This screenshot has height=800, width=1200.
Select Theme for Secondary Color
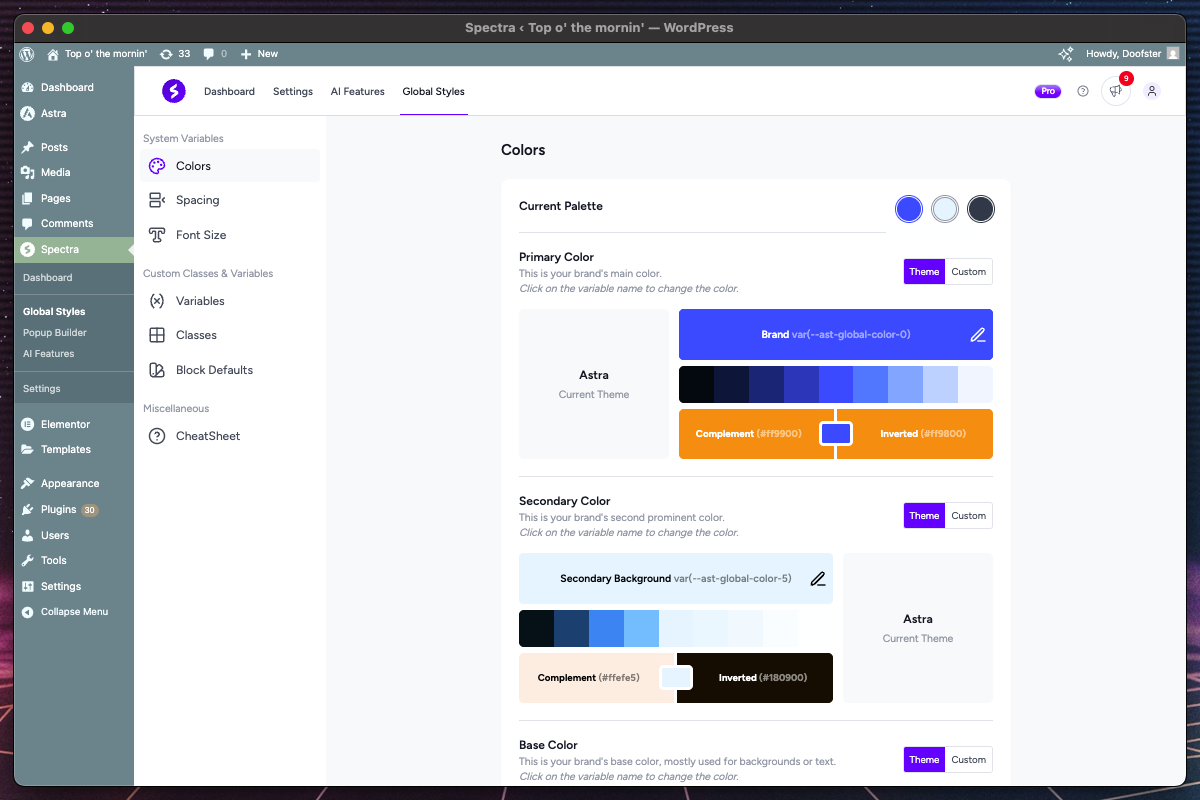[x=924, y=516]
